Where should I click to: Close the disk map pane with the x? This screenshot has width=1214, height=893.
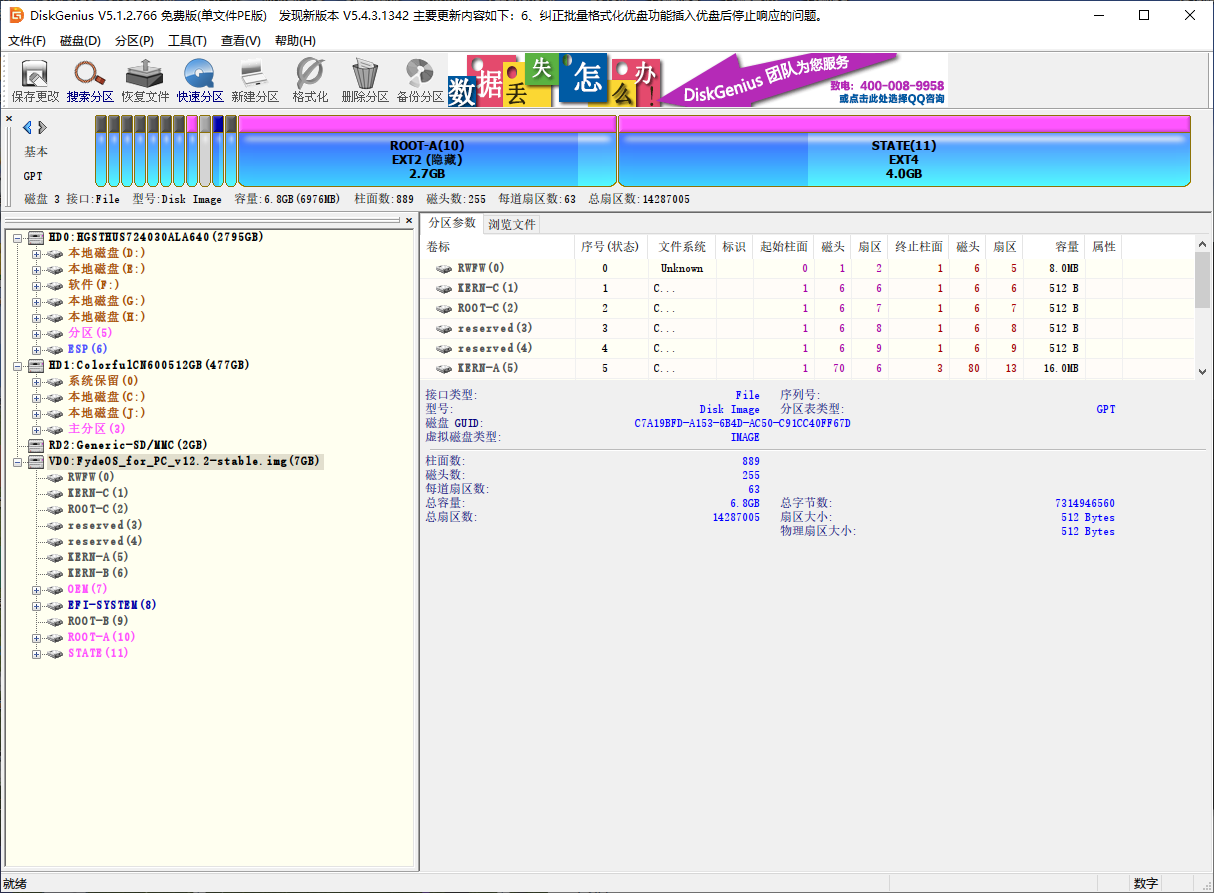(x=9, y=119)
